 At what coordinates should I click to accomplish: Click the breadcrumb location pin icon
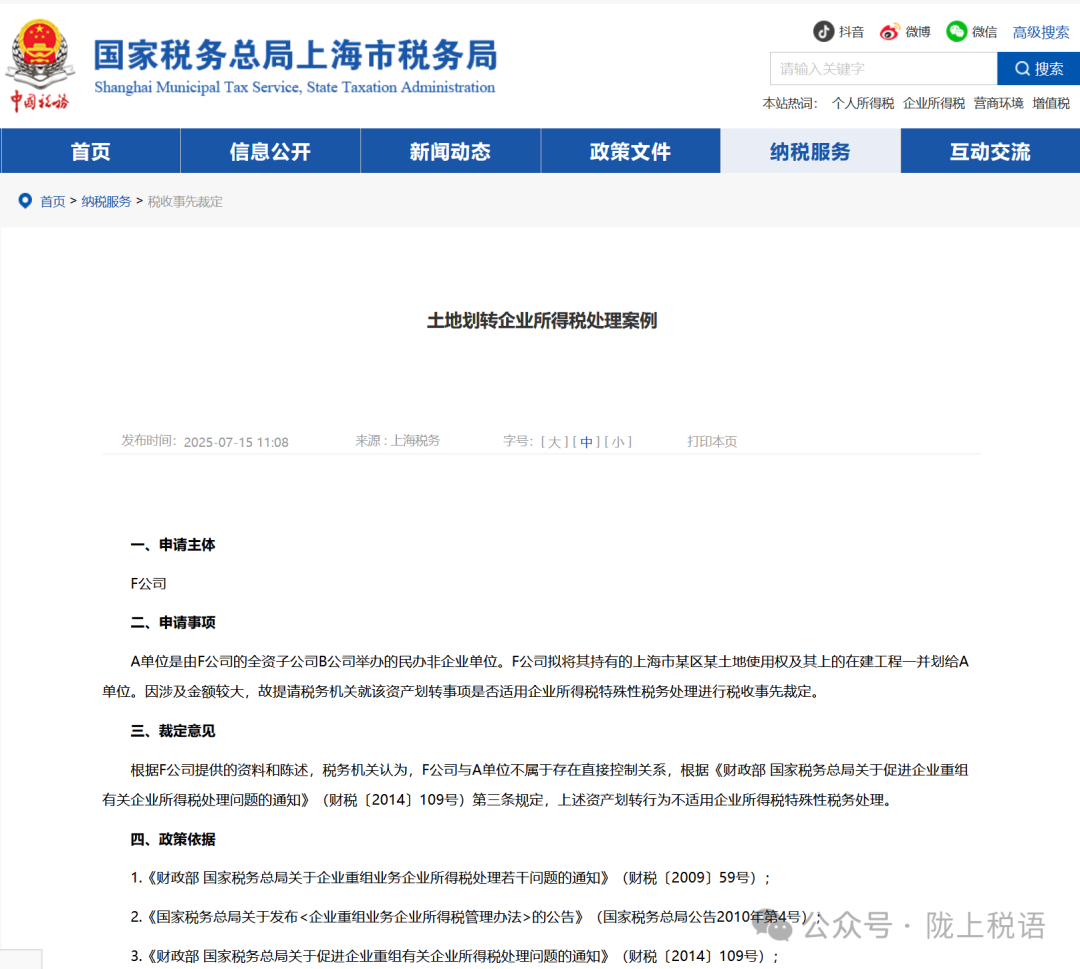[x=25, y=200]
